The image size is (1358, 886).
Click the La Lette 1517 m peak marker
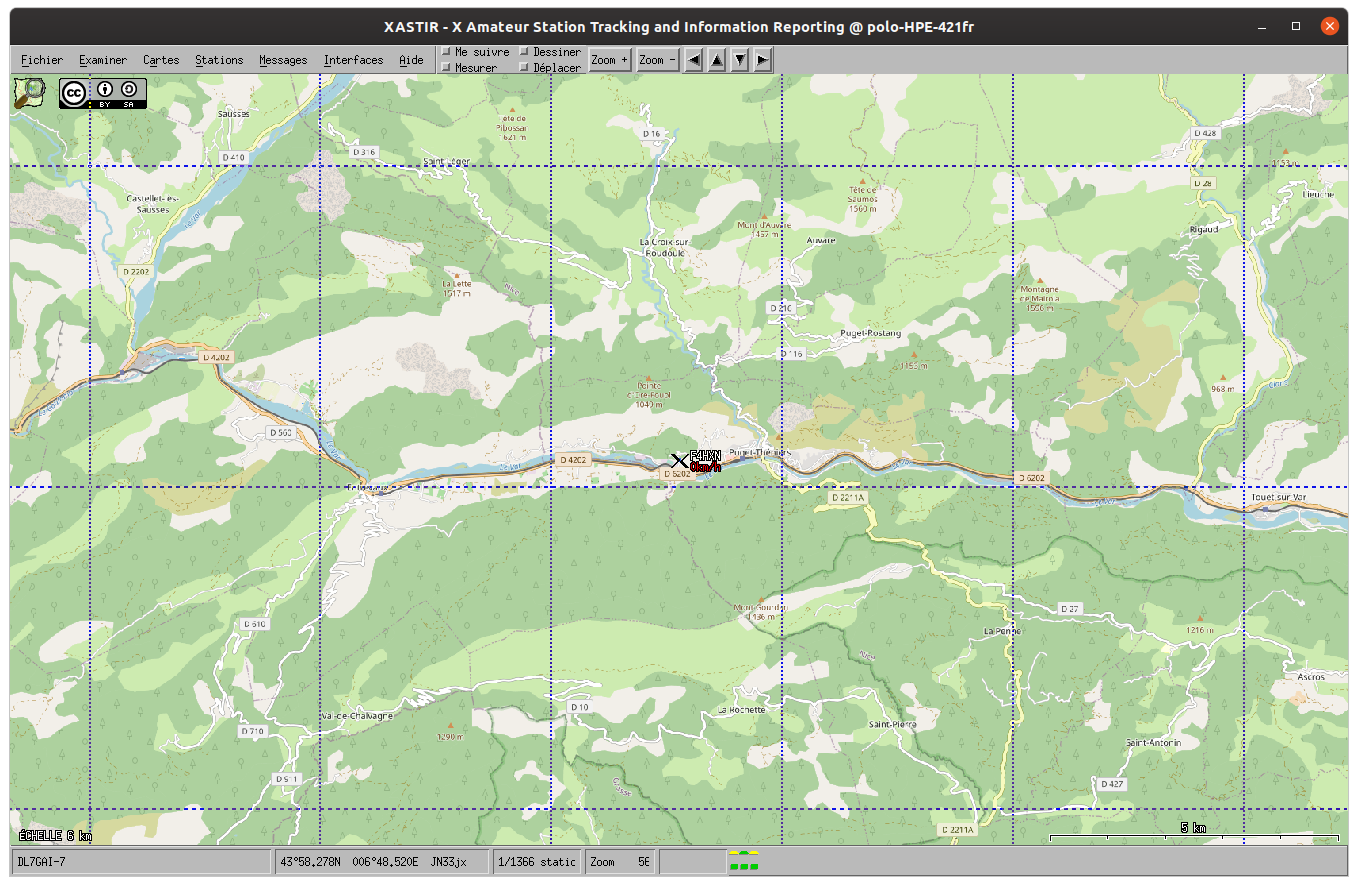(456, 274)
